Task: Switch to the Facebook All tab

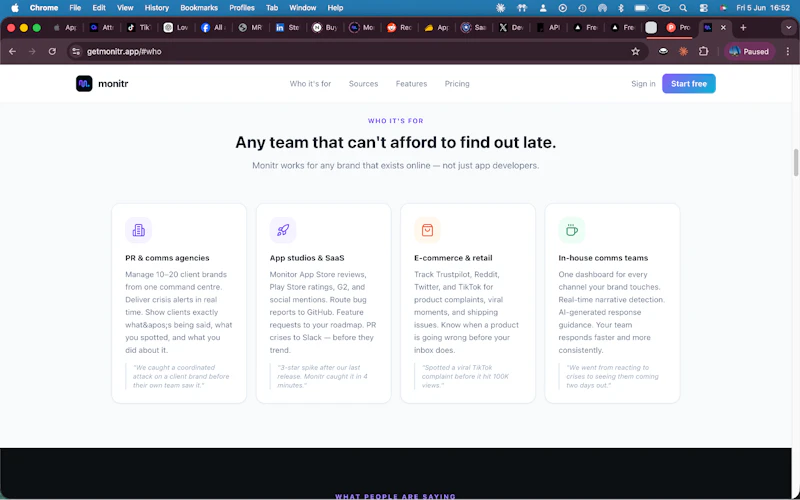Action: click(x=214, y=28)
